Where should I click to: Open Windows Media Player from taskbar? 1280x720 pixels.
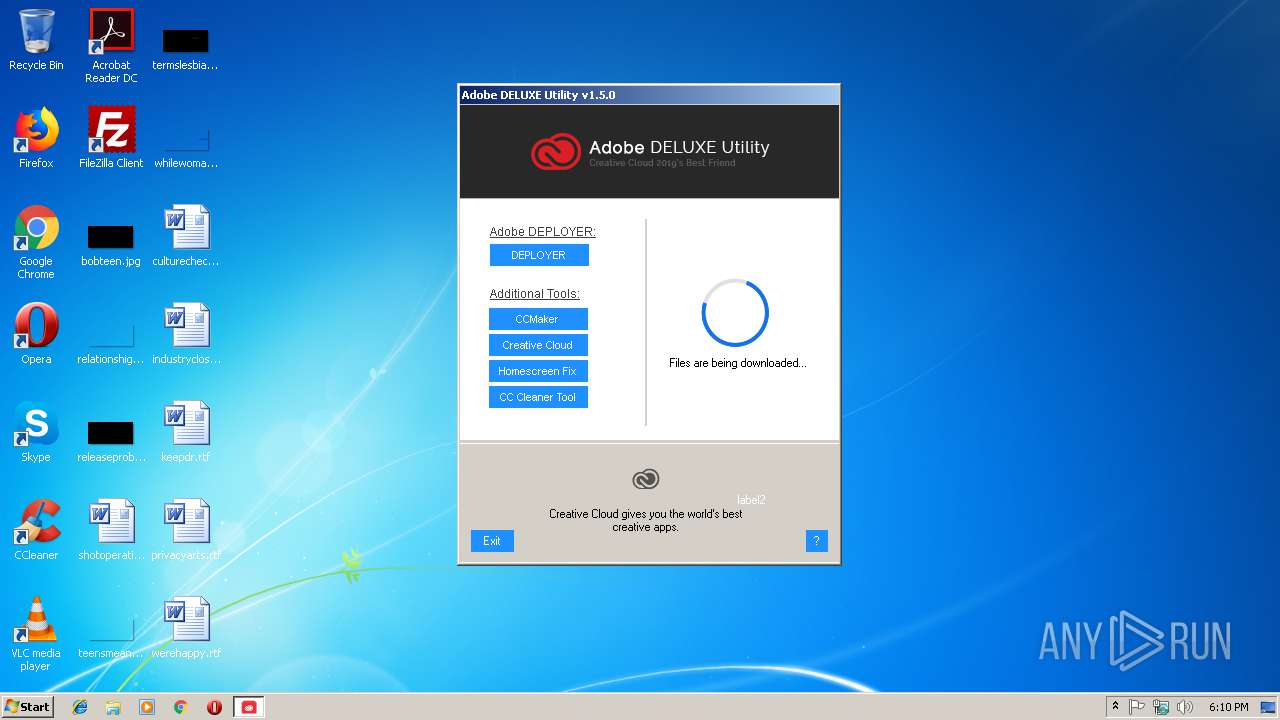(x=147, y=707)
